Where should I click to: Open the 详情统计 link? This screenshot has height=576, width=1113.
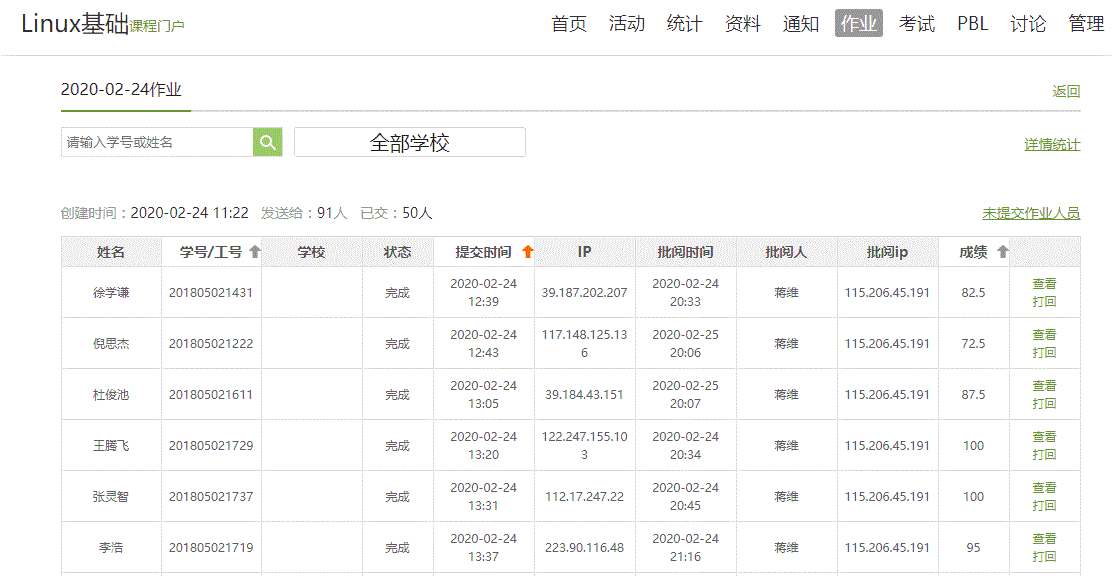pyautogui.click(x=1052, y=145)
